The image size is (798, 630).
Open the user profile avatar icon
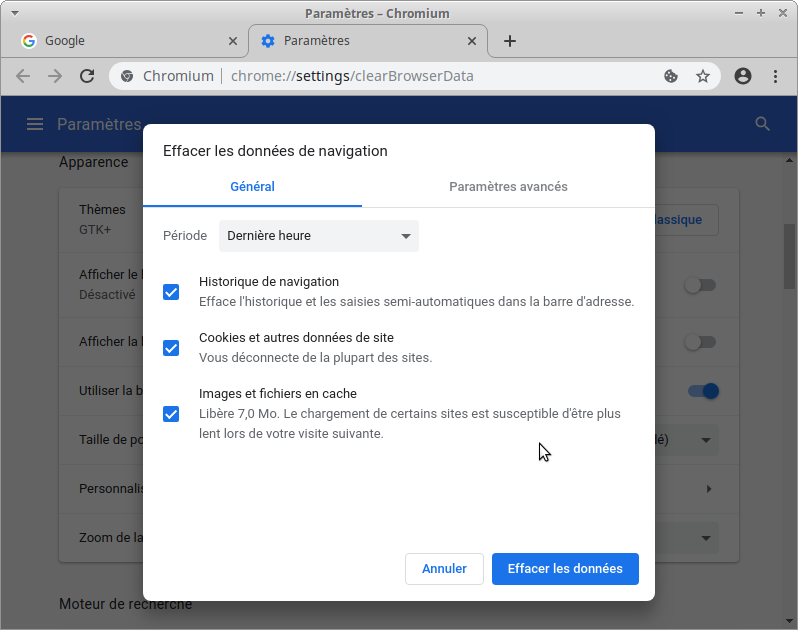pos(743,76)
